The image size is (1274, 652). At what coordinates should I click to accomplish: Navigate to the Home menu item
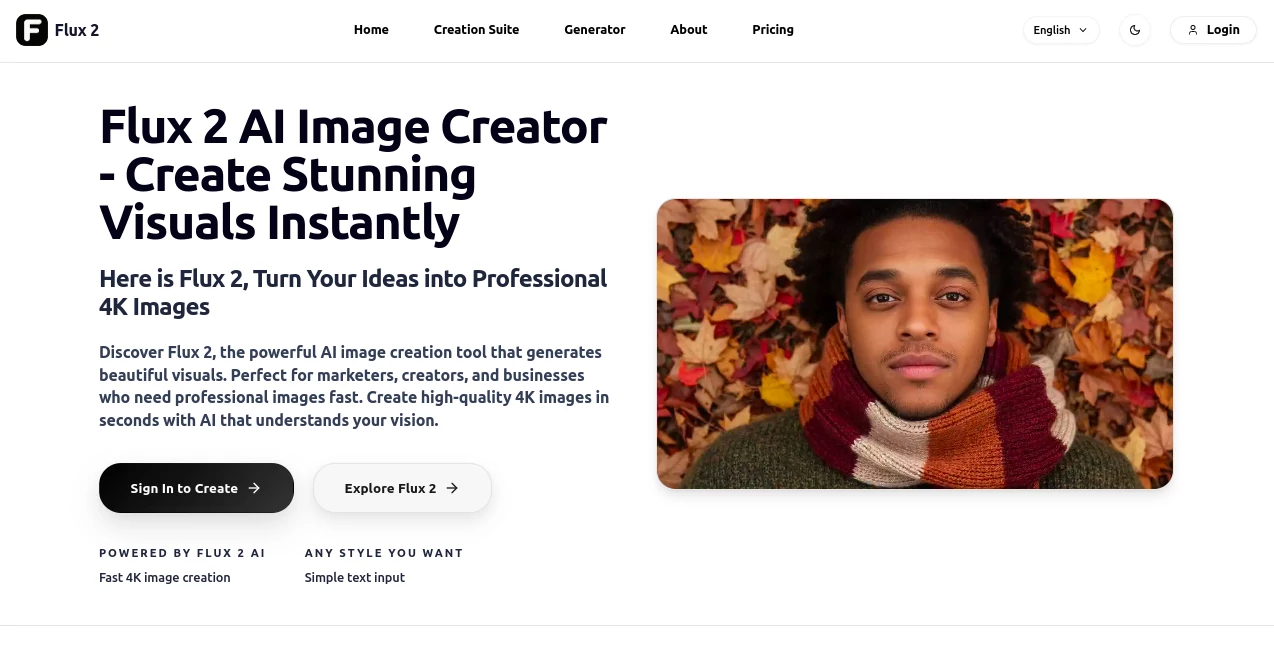371,30
